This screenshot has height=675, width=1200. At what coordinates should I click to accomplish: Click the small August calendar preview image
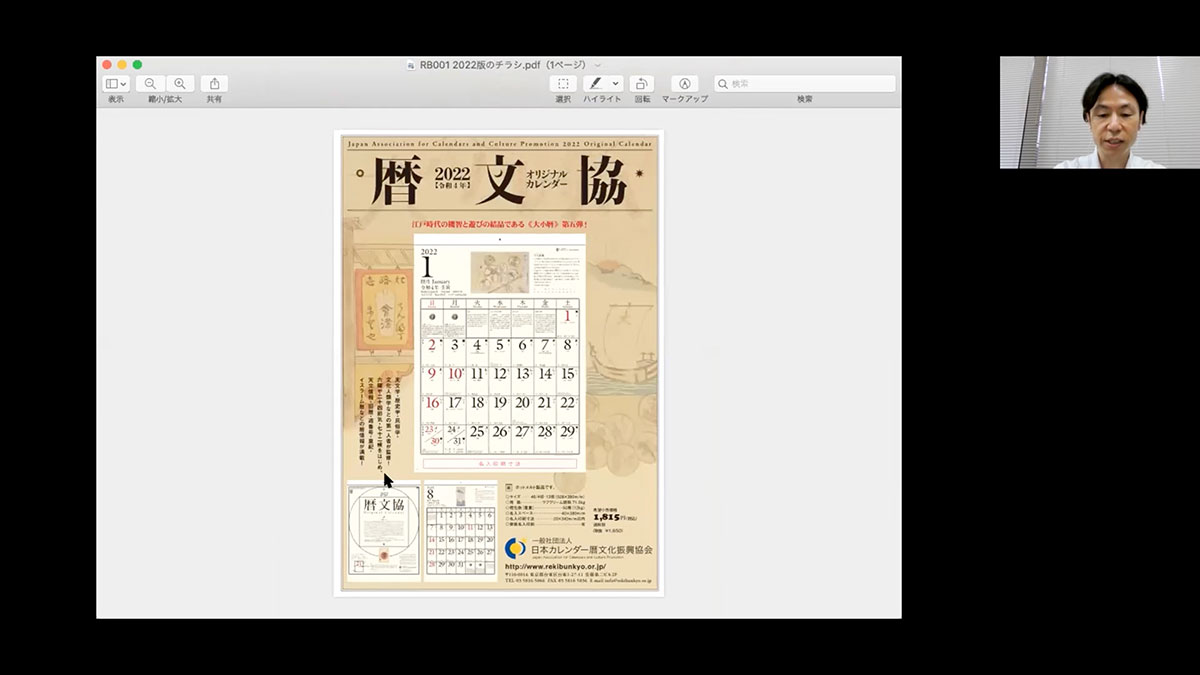tap(460, 532)
